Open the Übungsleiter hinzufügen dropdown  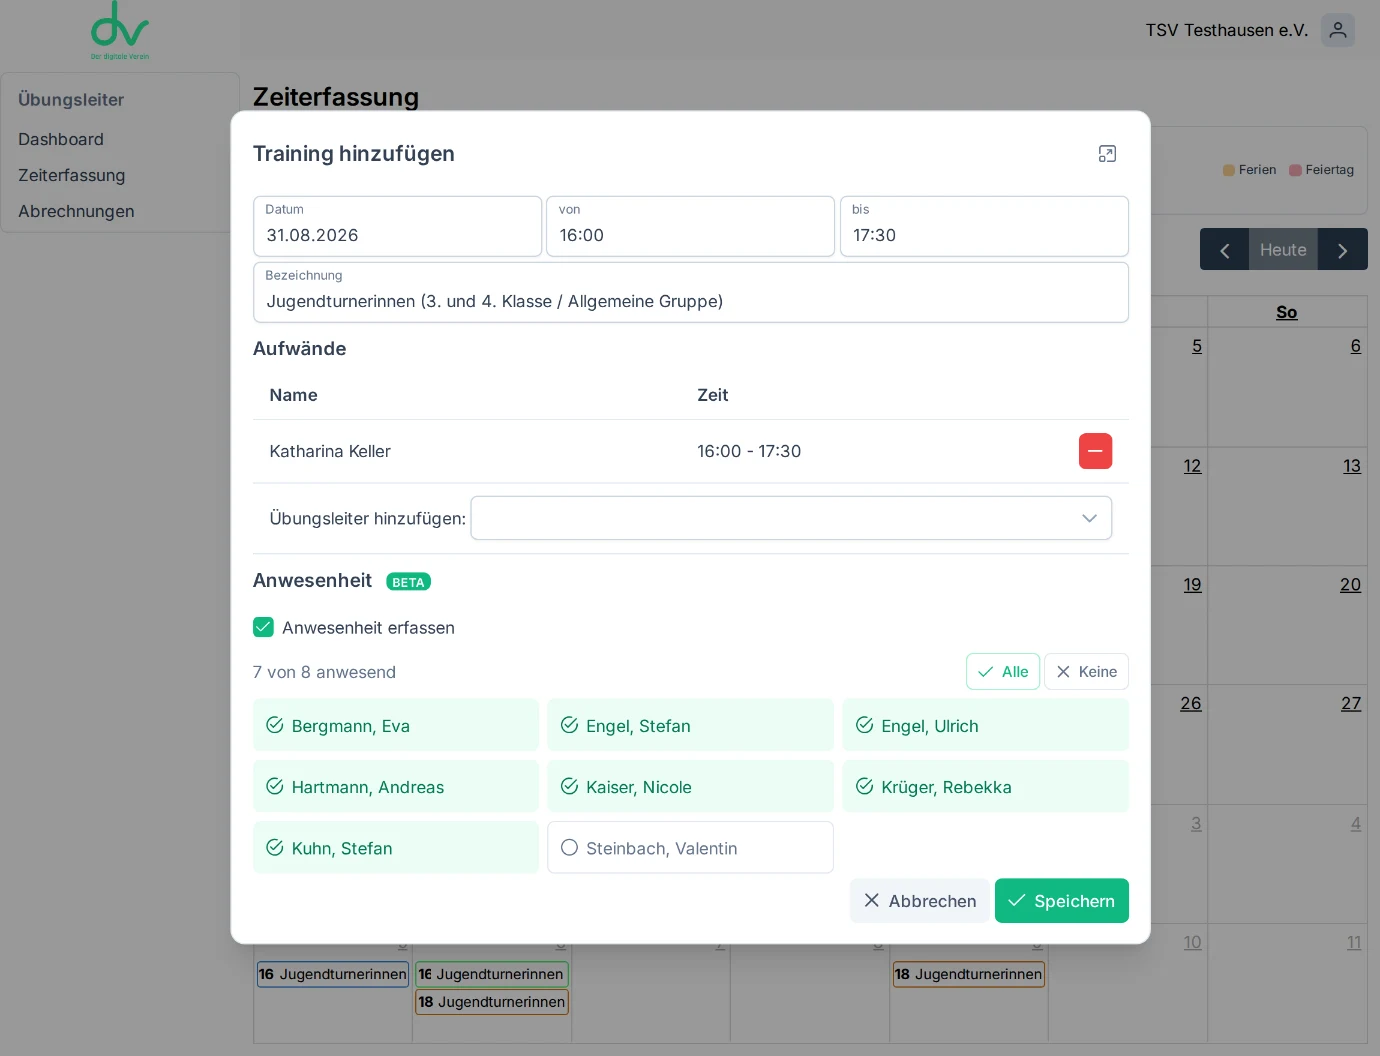tap(791, 518)
